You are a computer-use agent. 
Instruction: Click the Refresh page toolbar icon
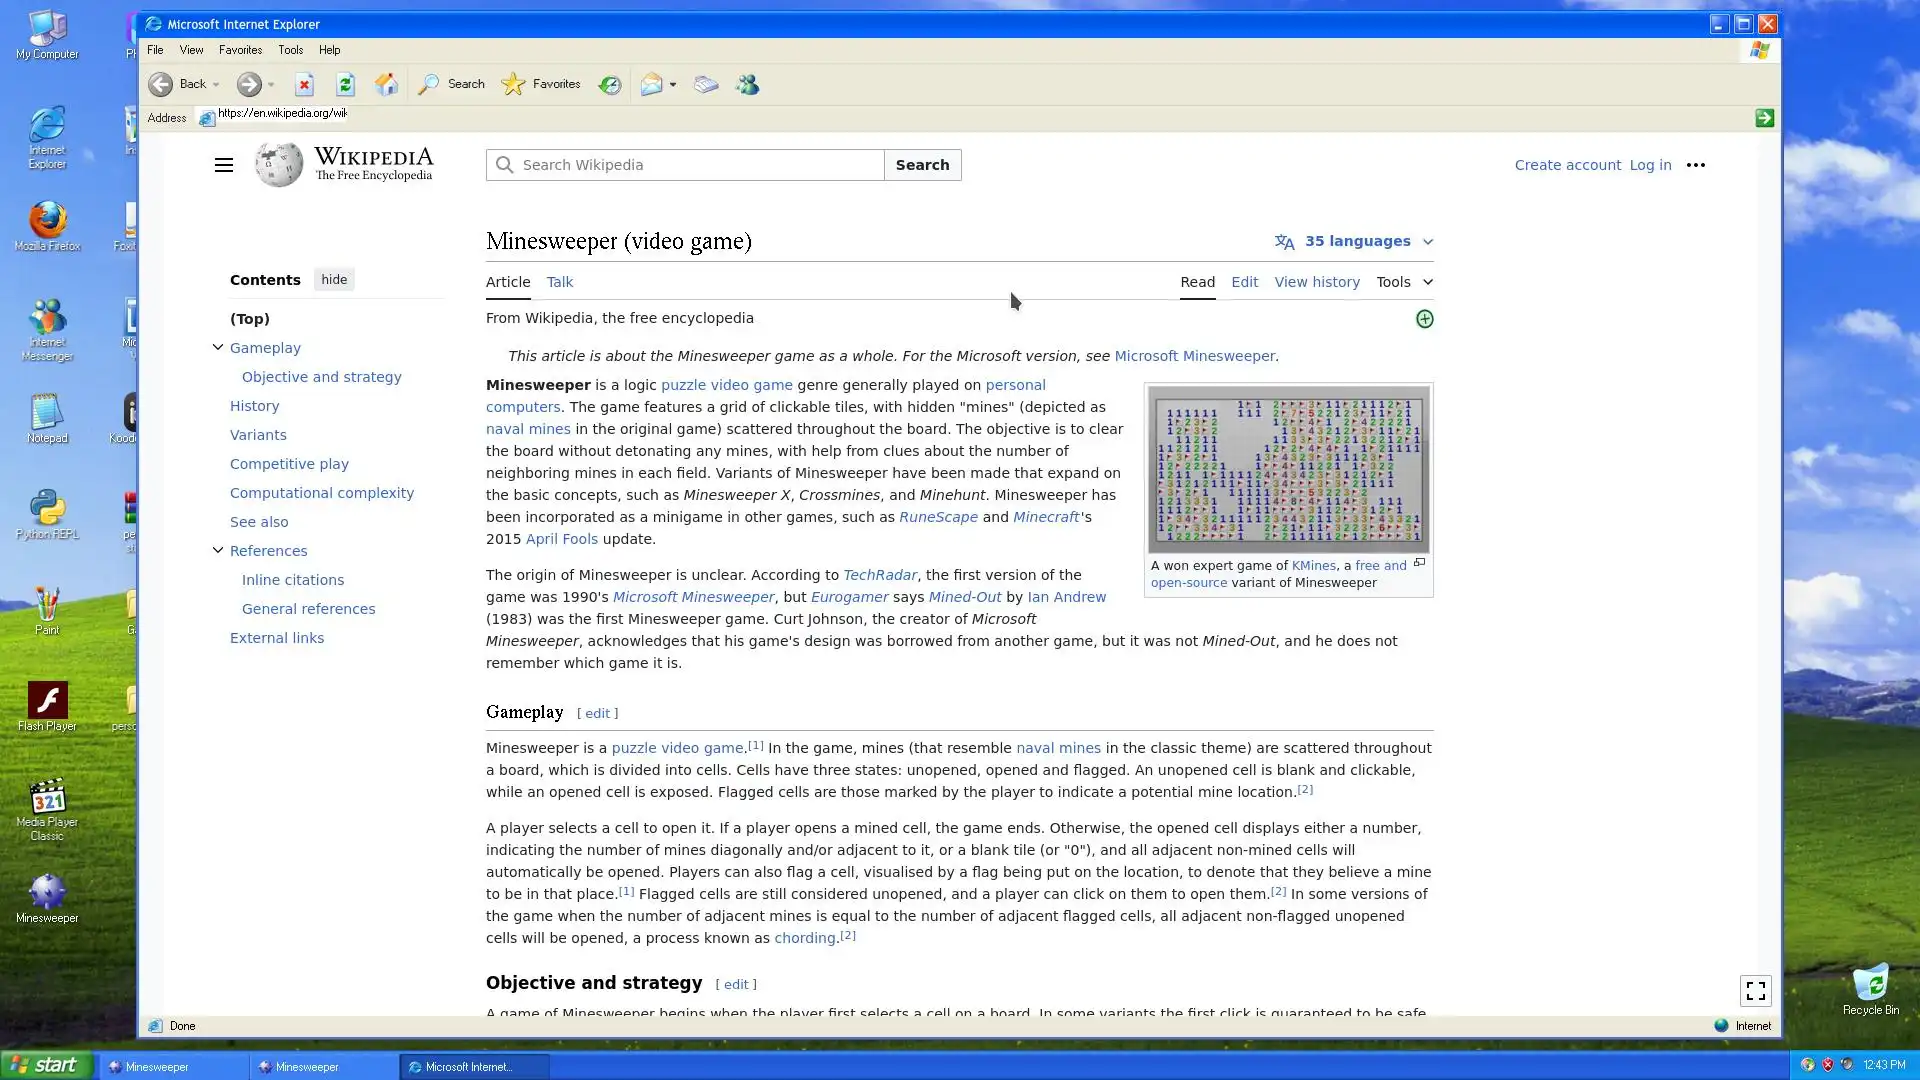[346, 85]
